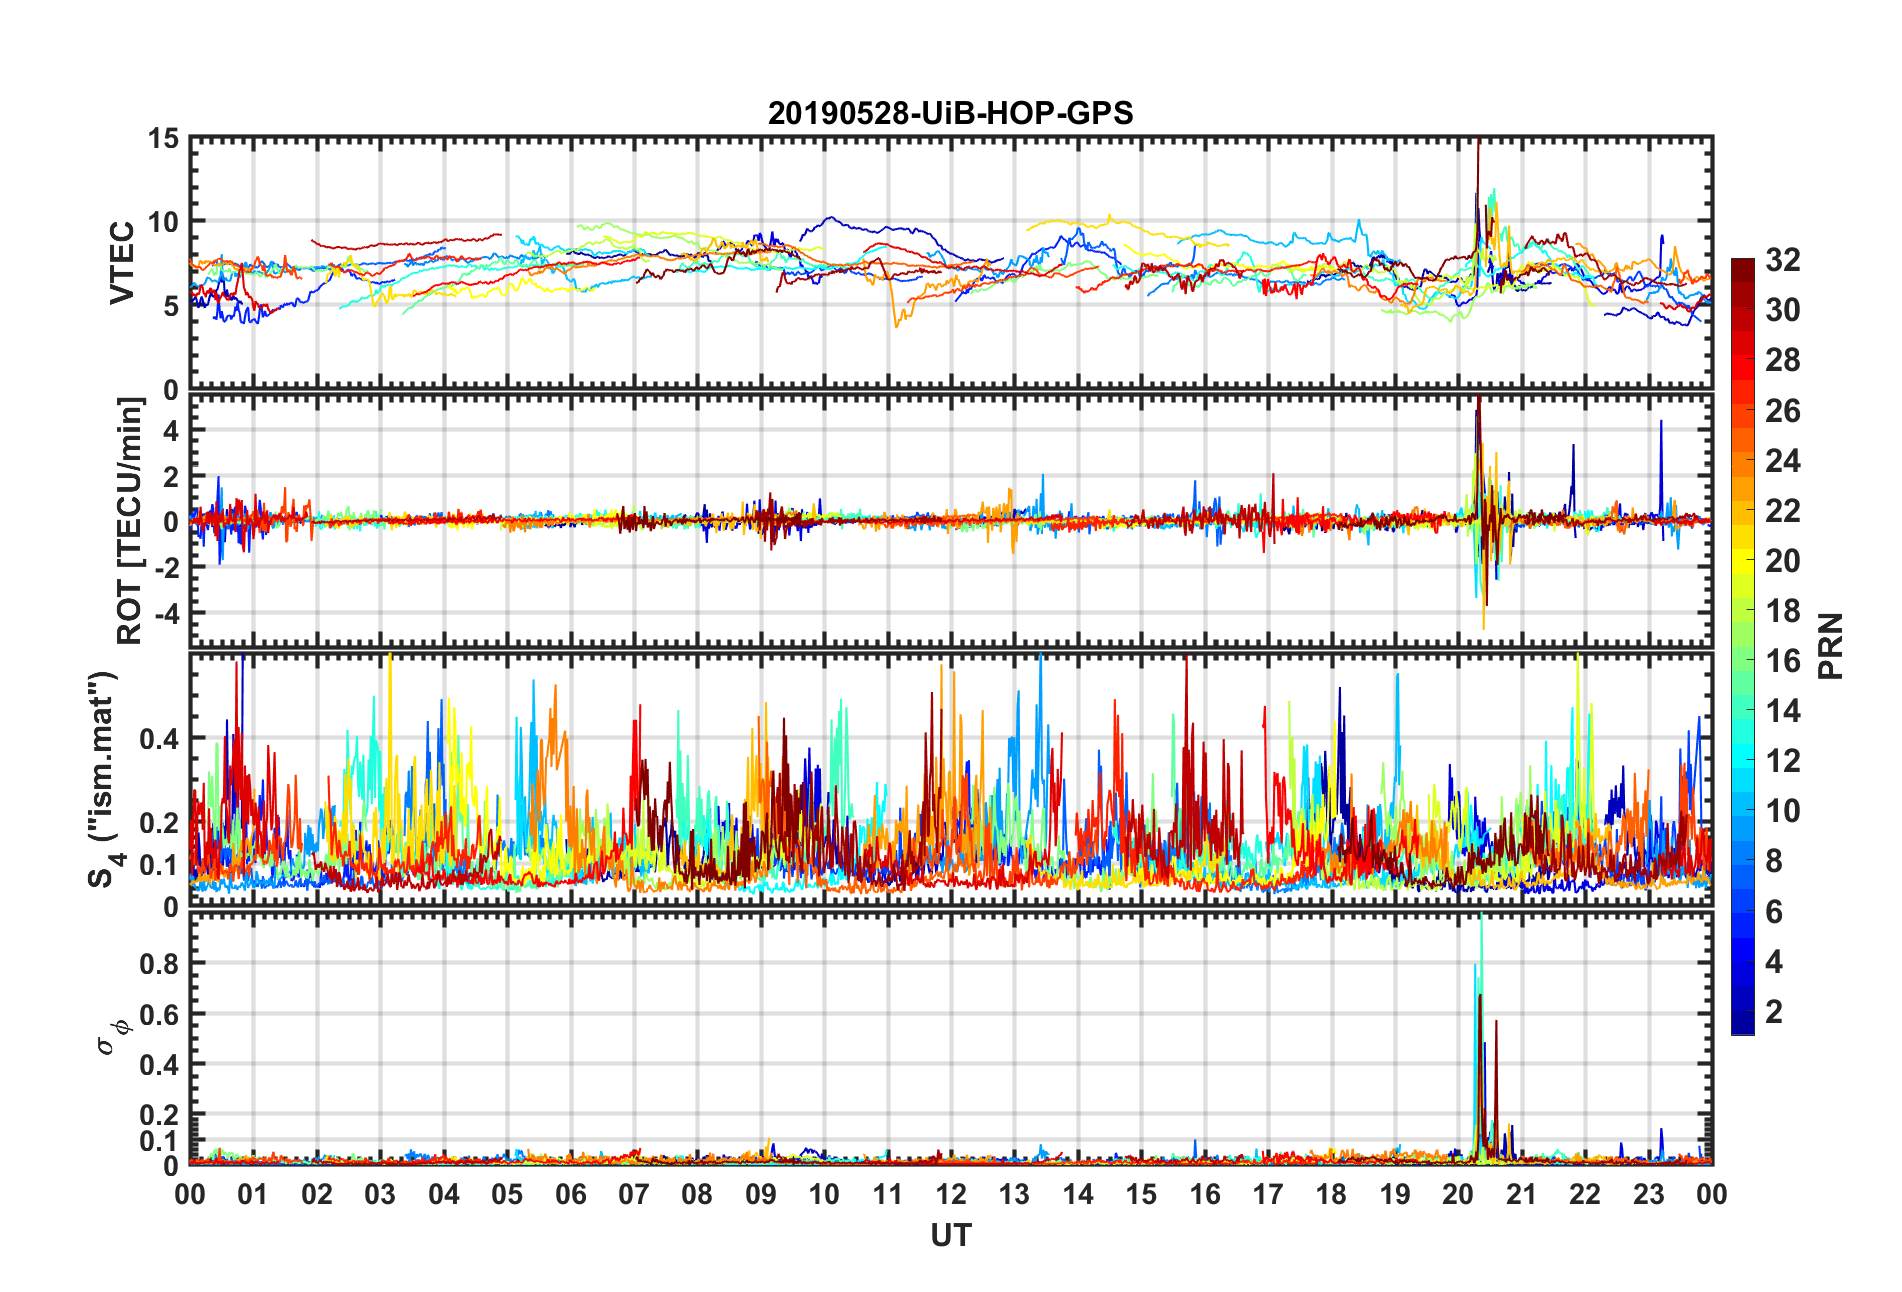Click colorbar tick label 16

(x=1782, y=661)
